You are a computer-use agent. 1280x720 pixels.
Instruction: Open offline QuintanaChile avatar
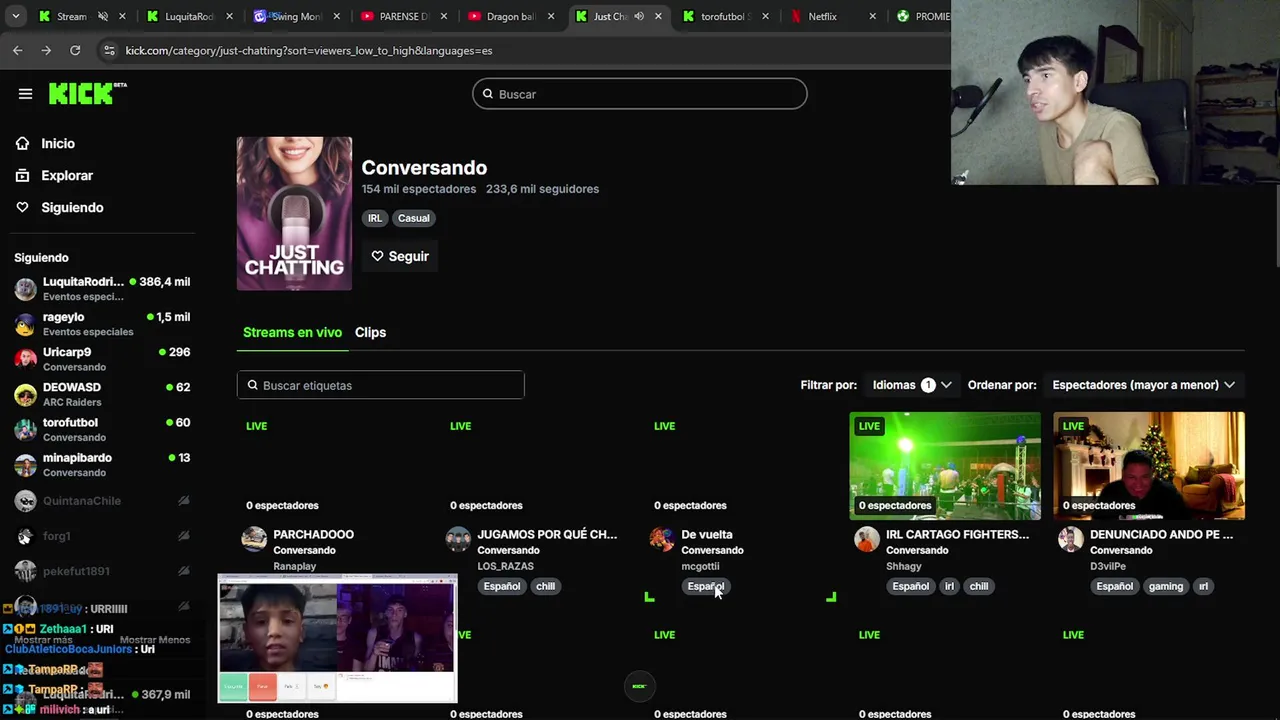point(25,501)
